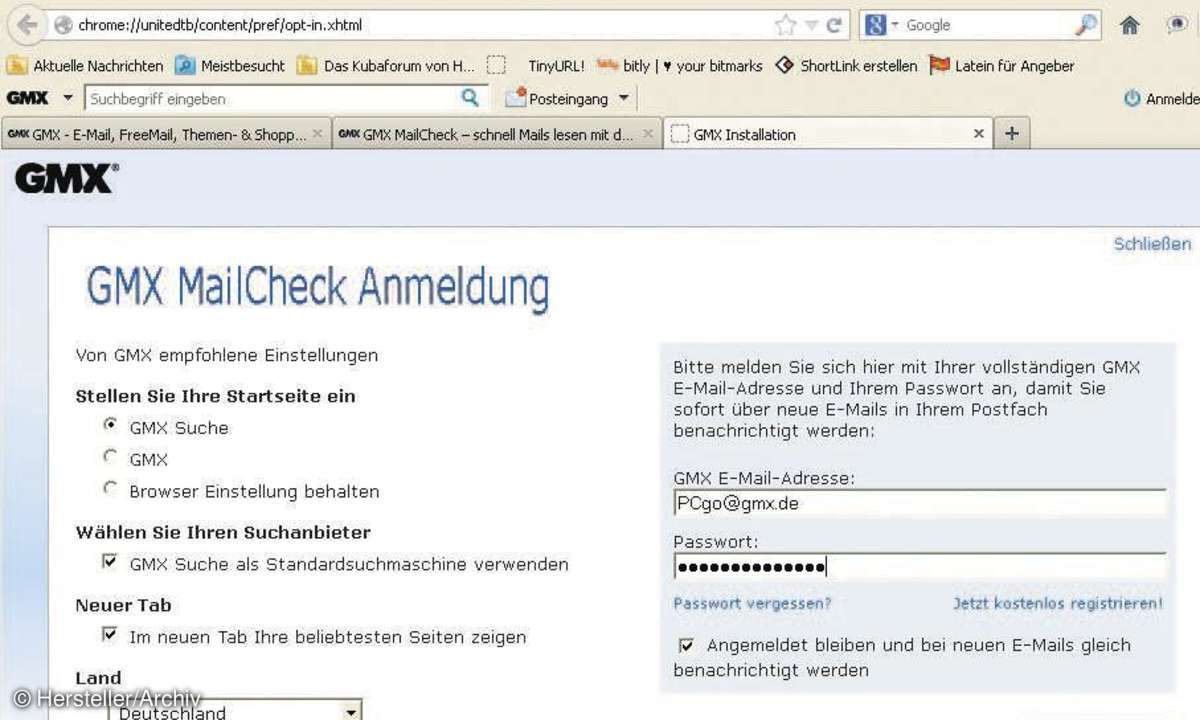This screenshot has width=1200, height=720.
Task: Click 'Von GMX empfohlene Einstellungen' text
Action: tap(227, 355)
